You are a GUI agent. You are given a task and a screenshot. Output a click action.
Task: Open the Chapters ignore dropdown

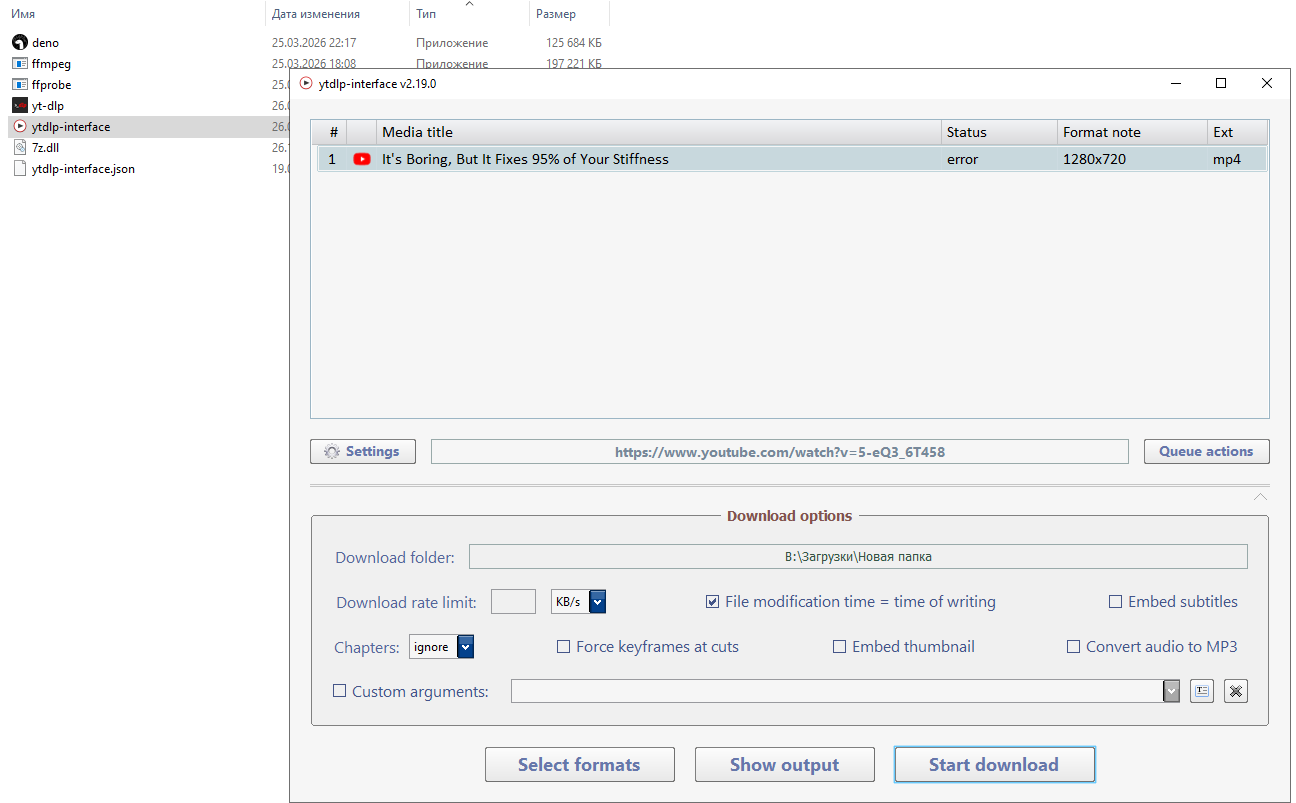(x=465, y=647)
